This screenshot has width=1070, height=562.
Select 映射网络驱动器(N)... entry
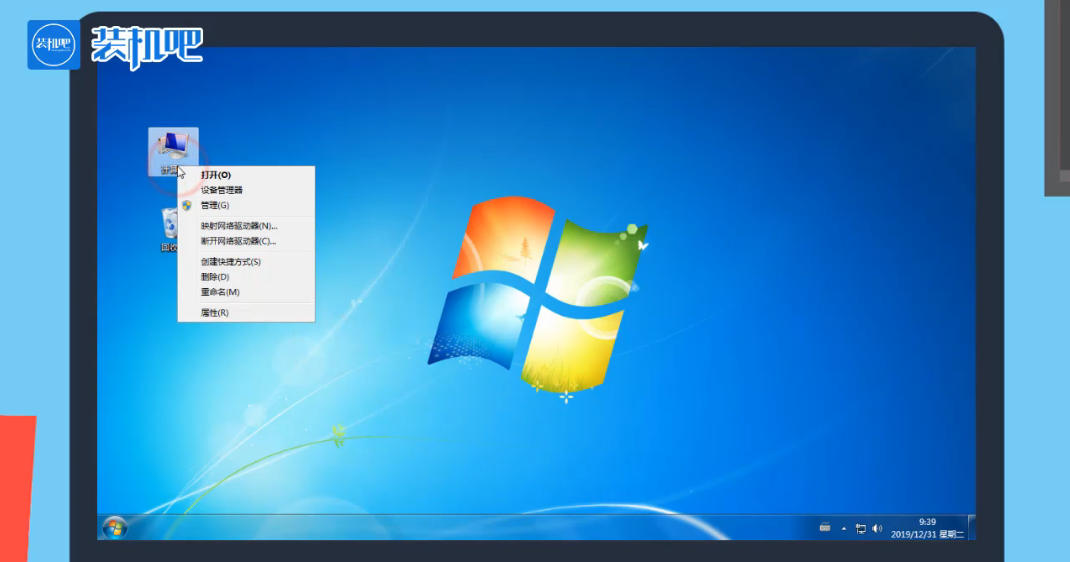[246, 226]
